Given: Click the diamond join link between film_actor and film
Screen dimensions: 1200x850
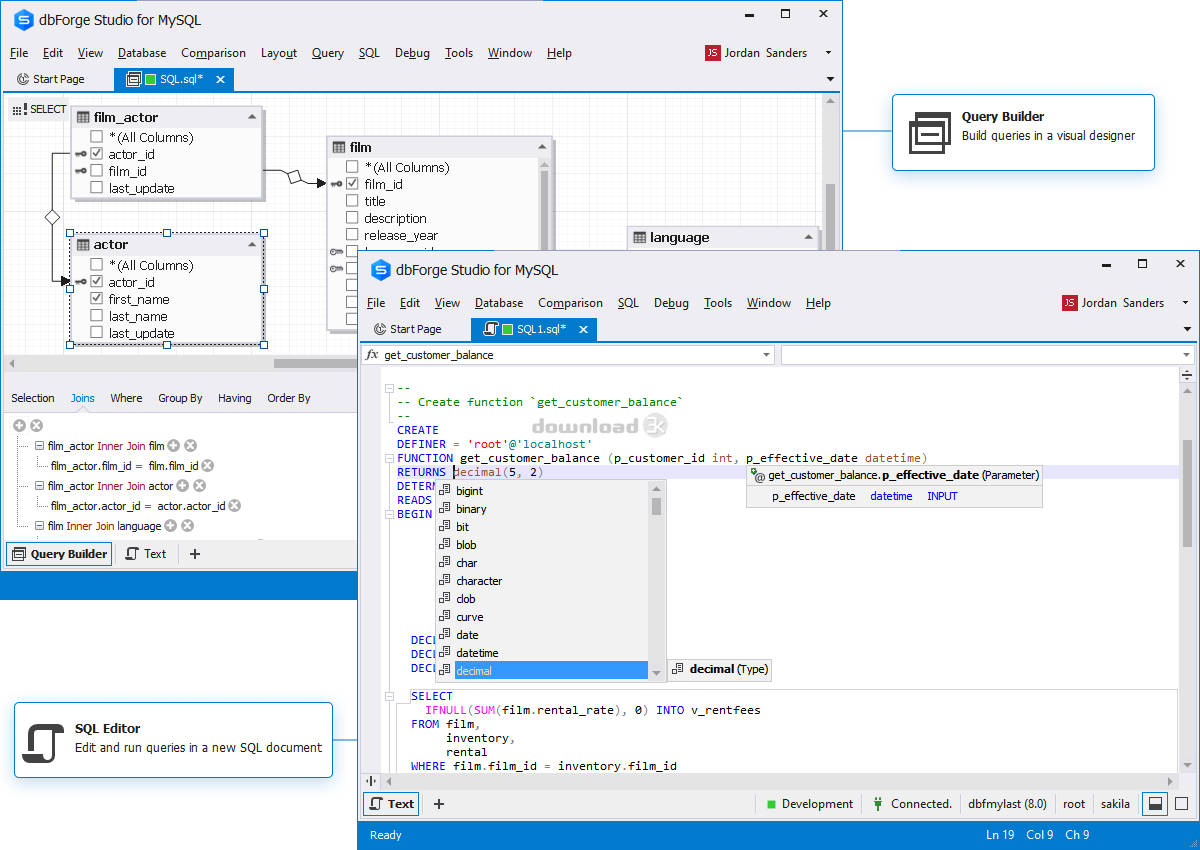Looking at the screenshot, I should (x=293, y=177).
